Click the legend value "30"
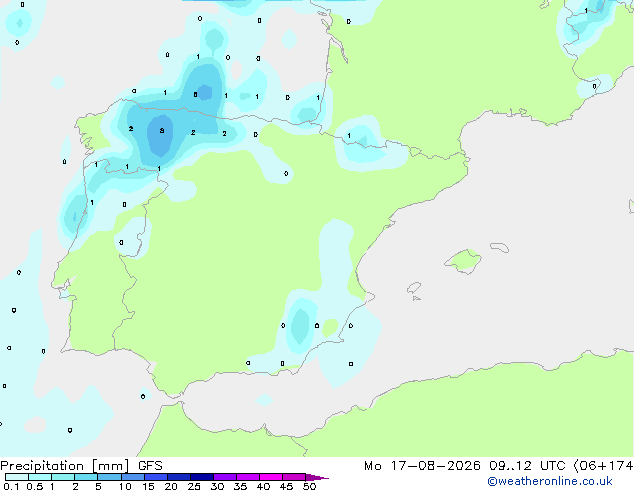 tap(217, 486)
